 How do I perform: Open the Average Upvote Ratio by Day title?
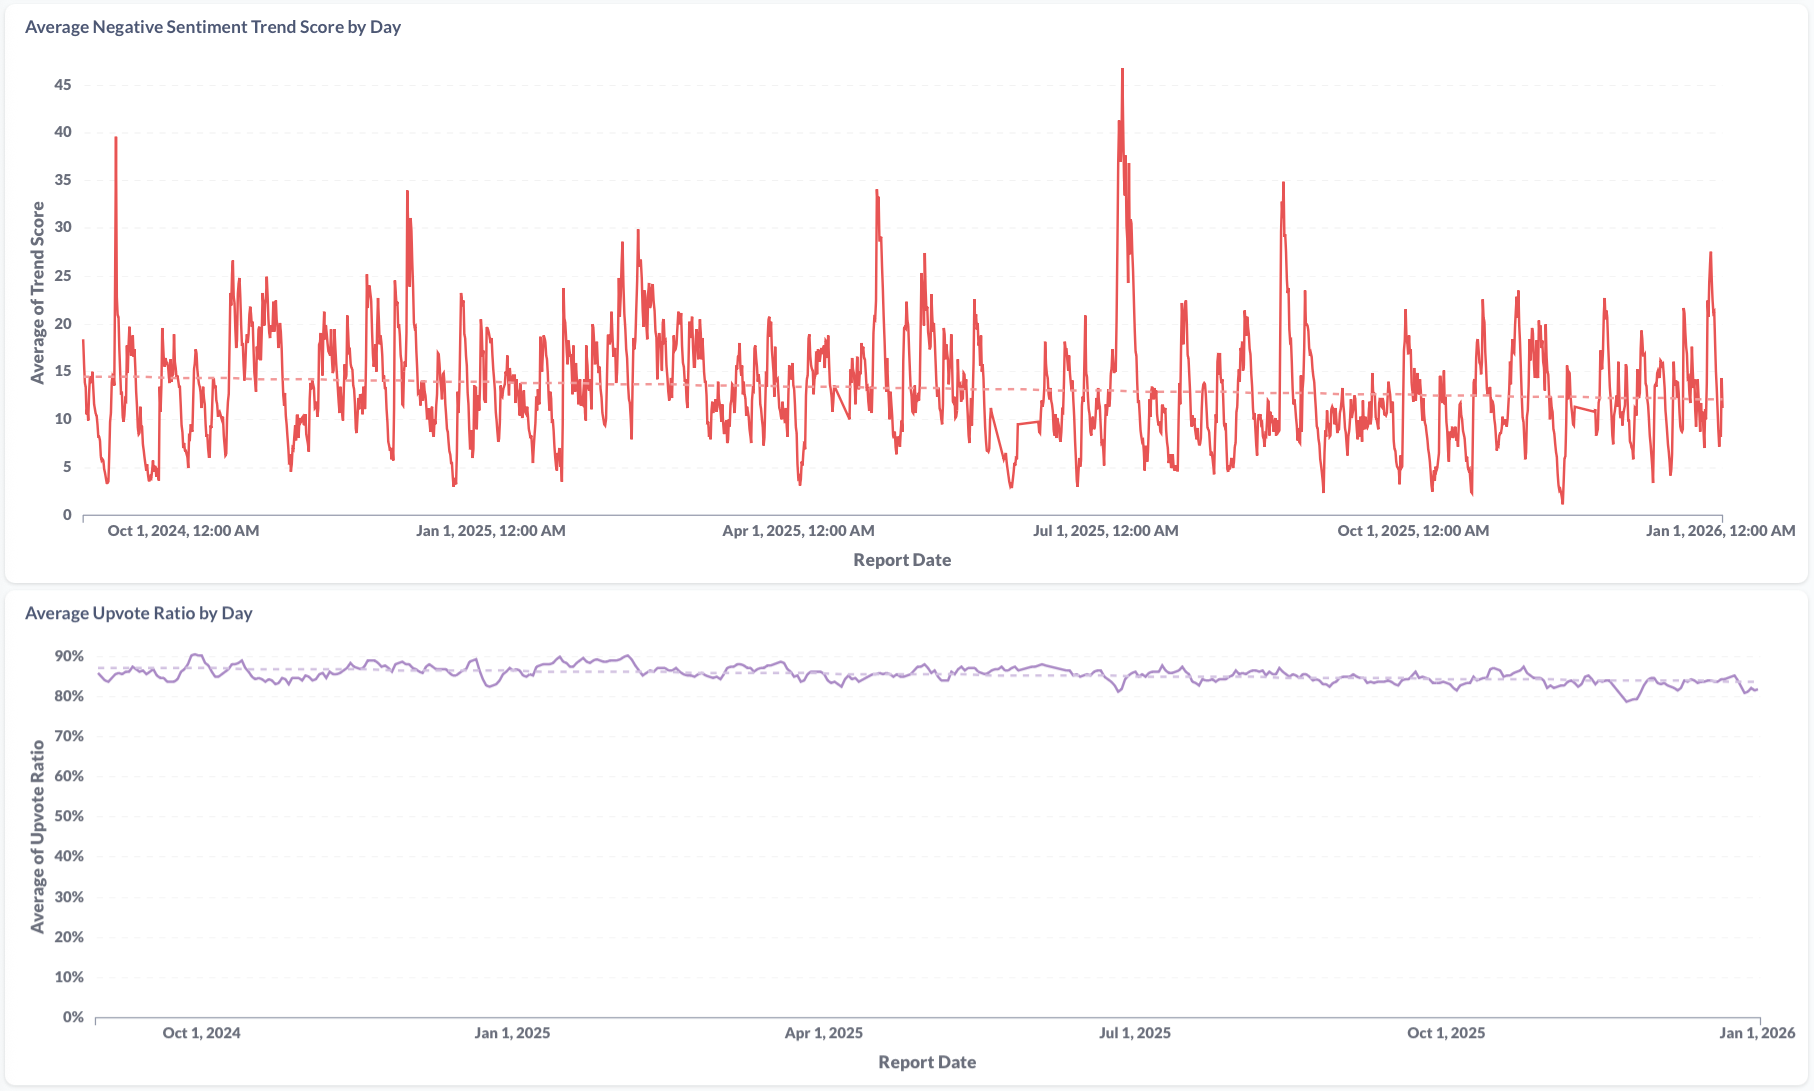click(x=138, y=613)
